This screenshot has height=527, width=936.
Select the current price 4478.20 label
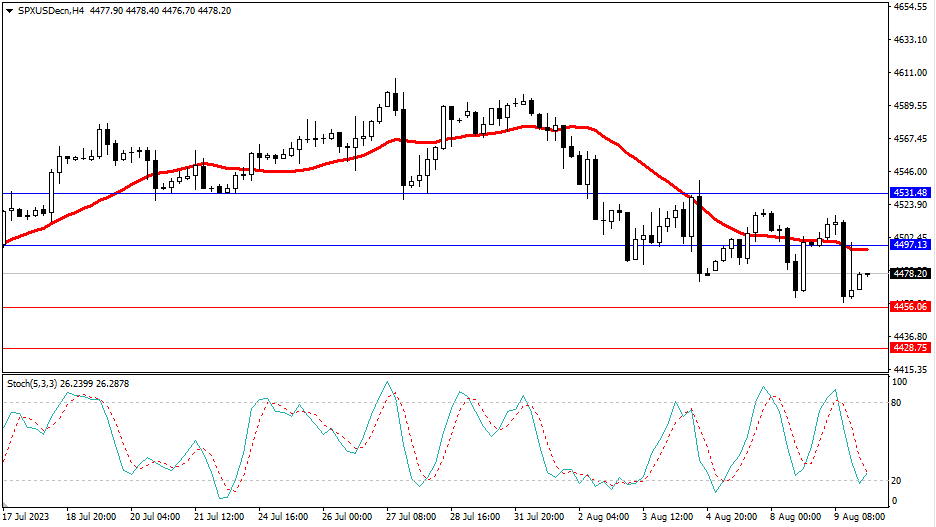point(910,273)
